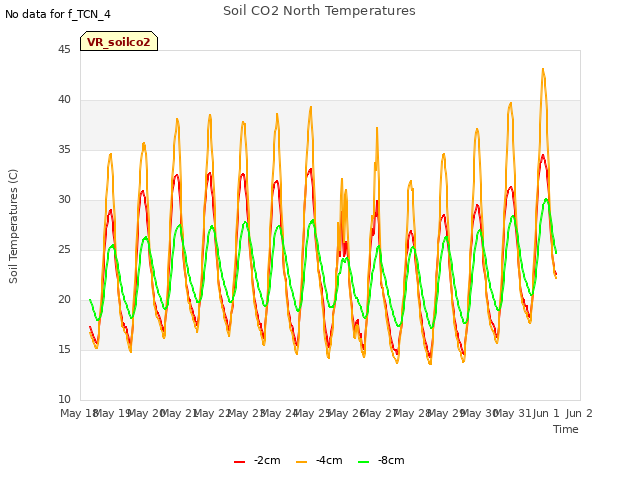Click the May 18 x-axis label
Screen dimensions: 640x480
(79, 413)
